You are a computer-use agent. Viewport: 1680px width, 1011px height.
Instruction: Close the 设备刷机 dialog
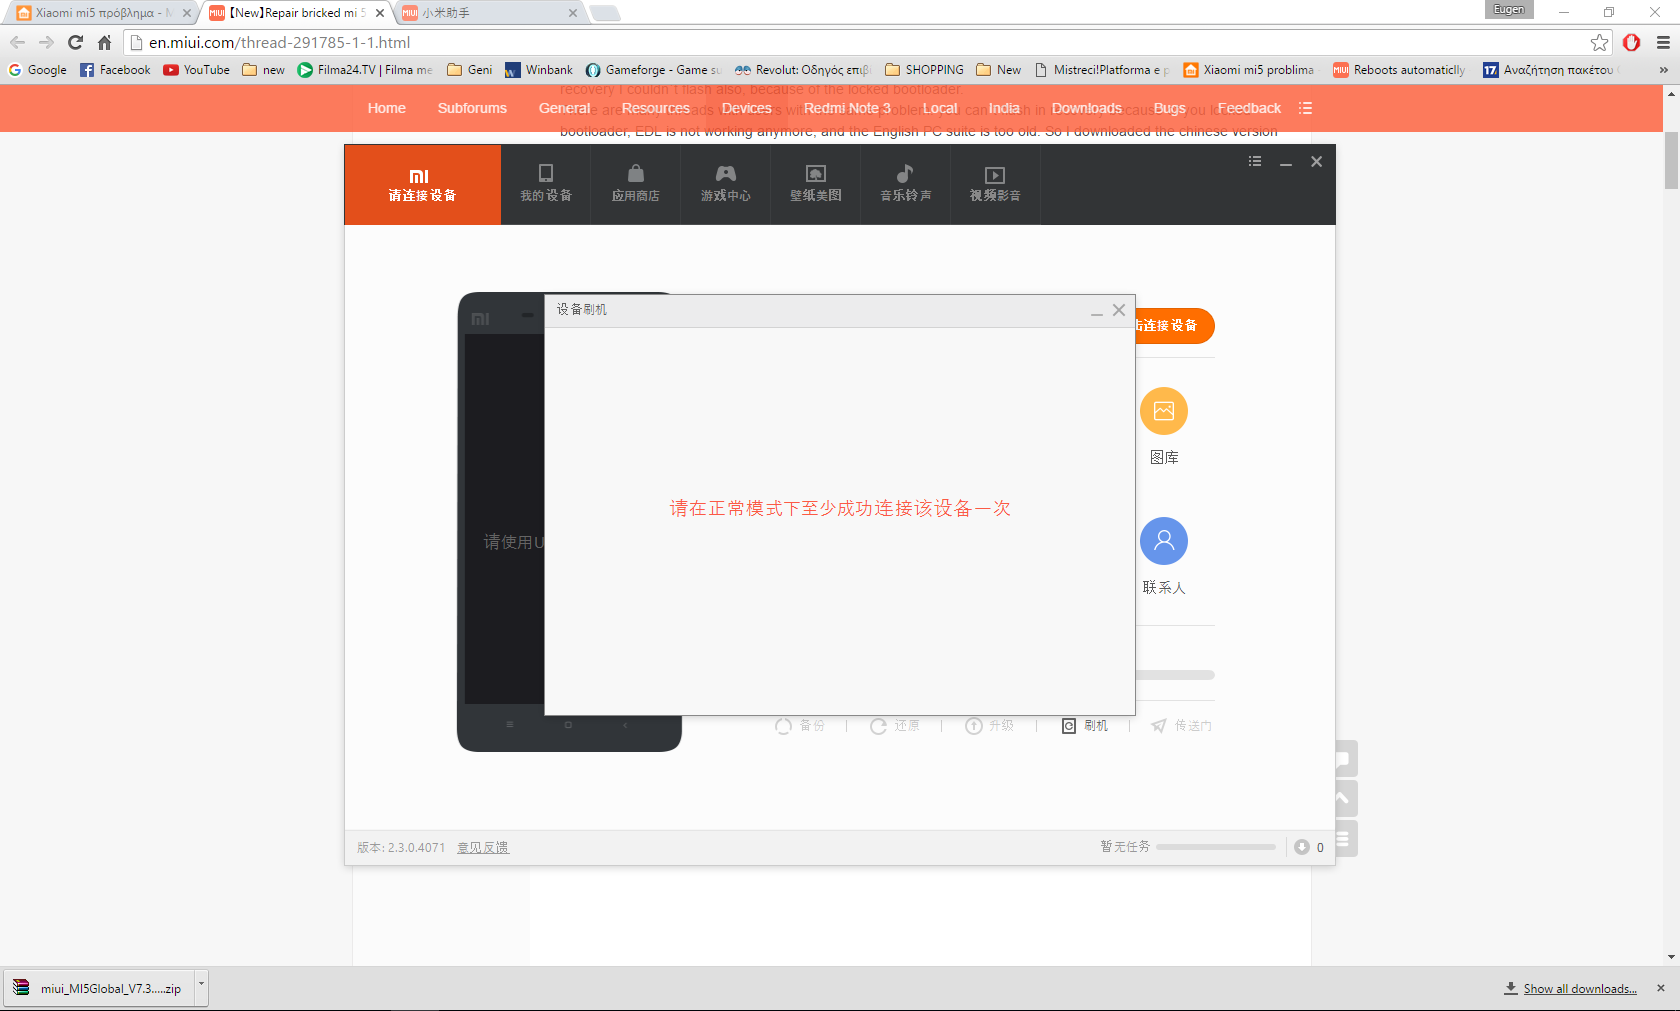1119,310
